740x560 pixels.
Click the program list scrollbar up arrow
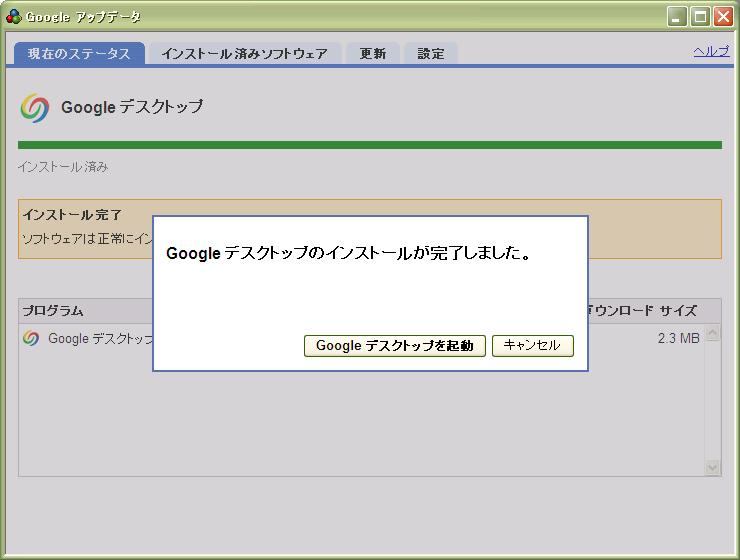coord(712,333)
